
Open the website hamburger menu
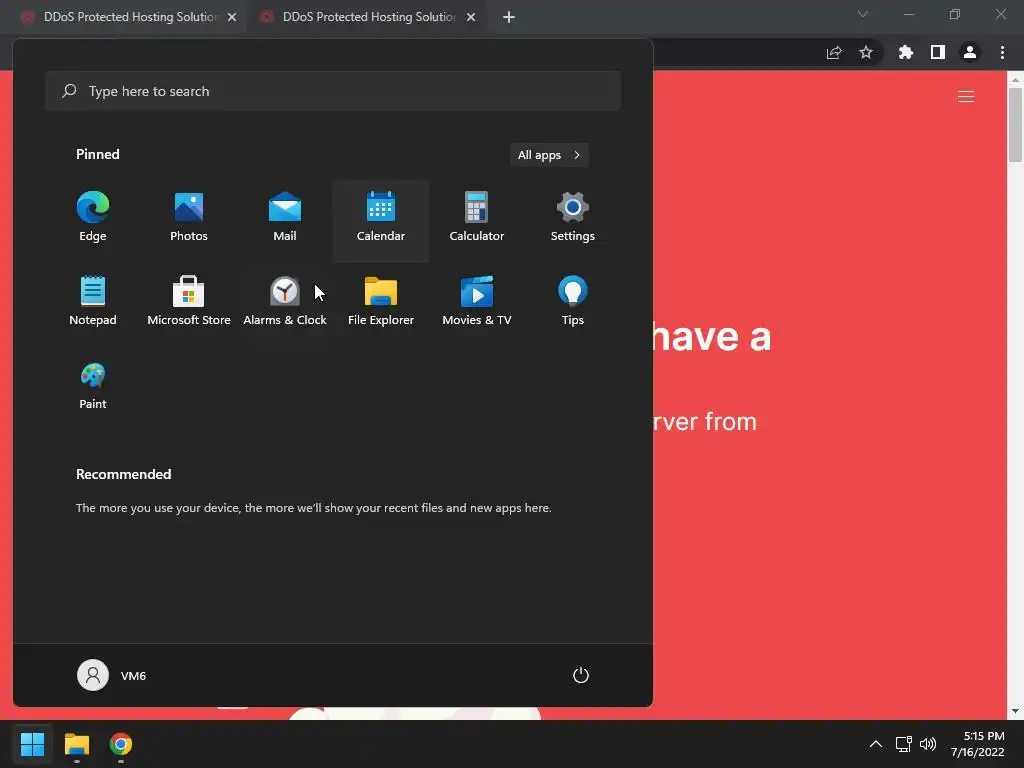click(x=966, y=97)
